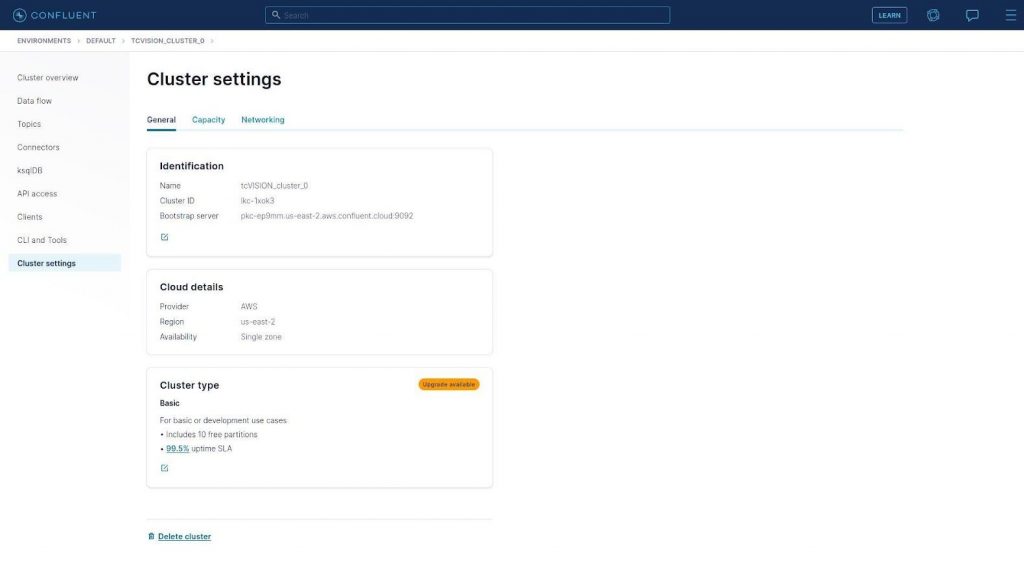Edit the Identification settings via the pencil icon
1024x583 pixels.
click(164, 237)
